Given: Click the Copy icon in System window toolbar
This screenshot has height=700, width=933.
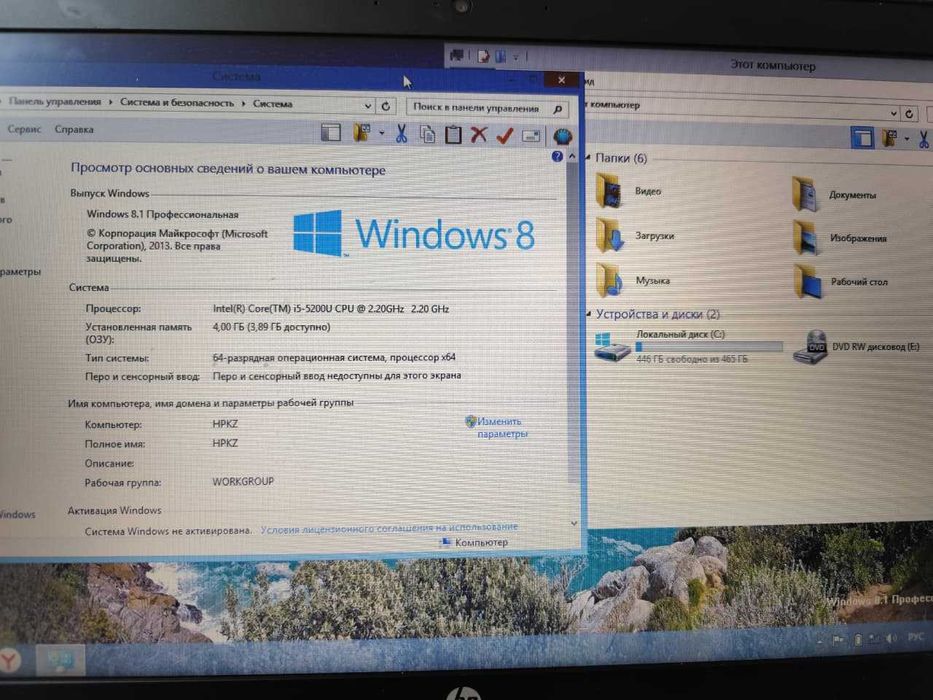Looking at the screenshot, I should coord(427,135).
